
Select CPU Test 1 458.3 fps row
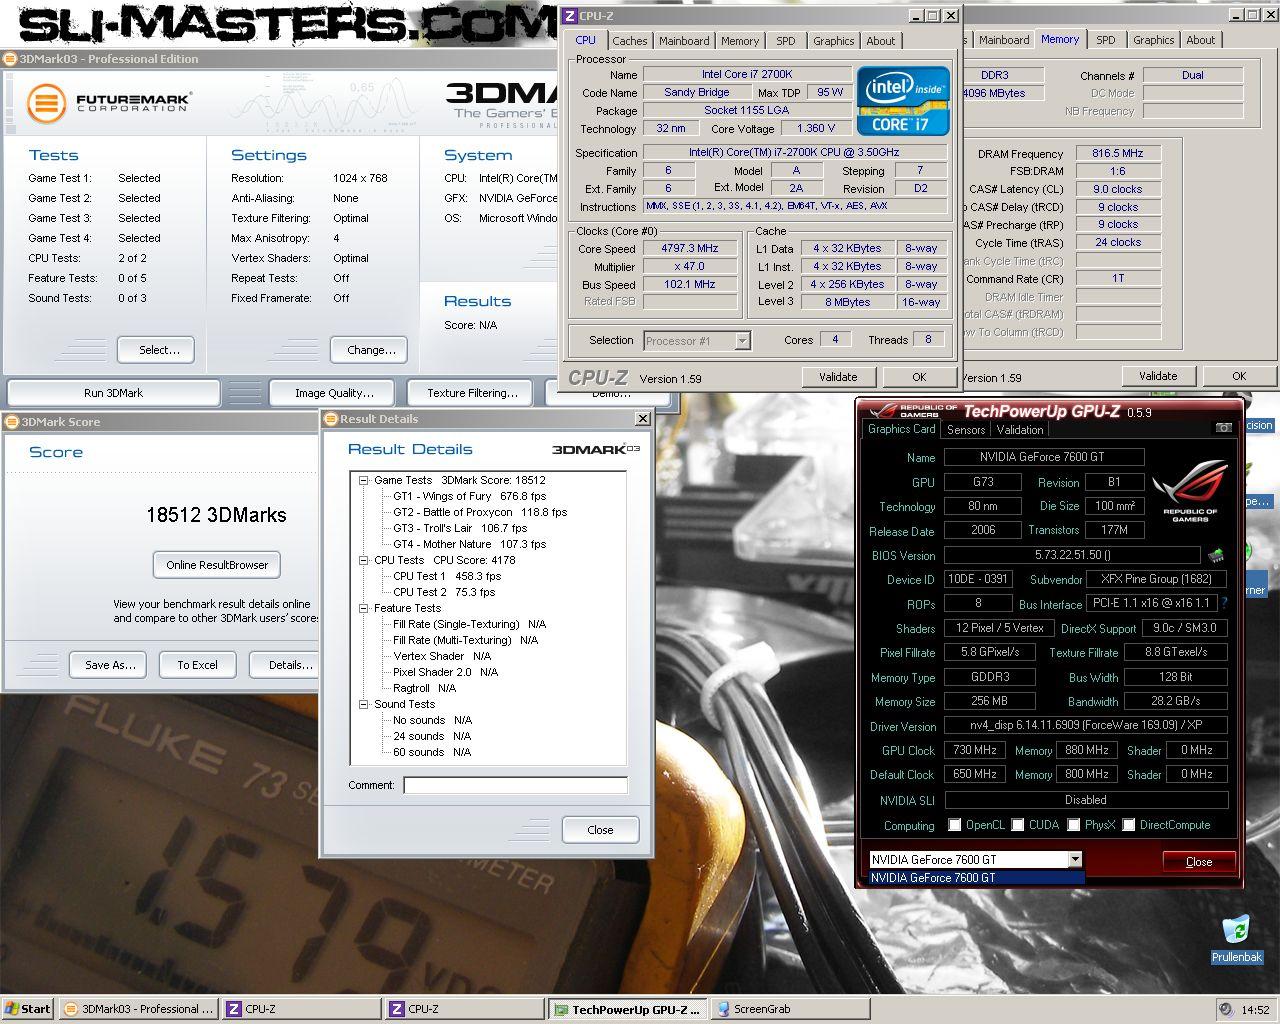[x=447, y=576]
